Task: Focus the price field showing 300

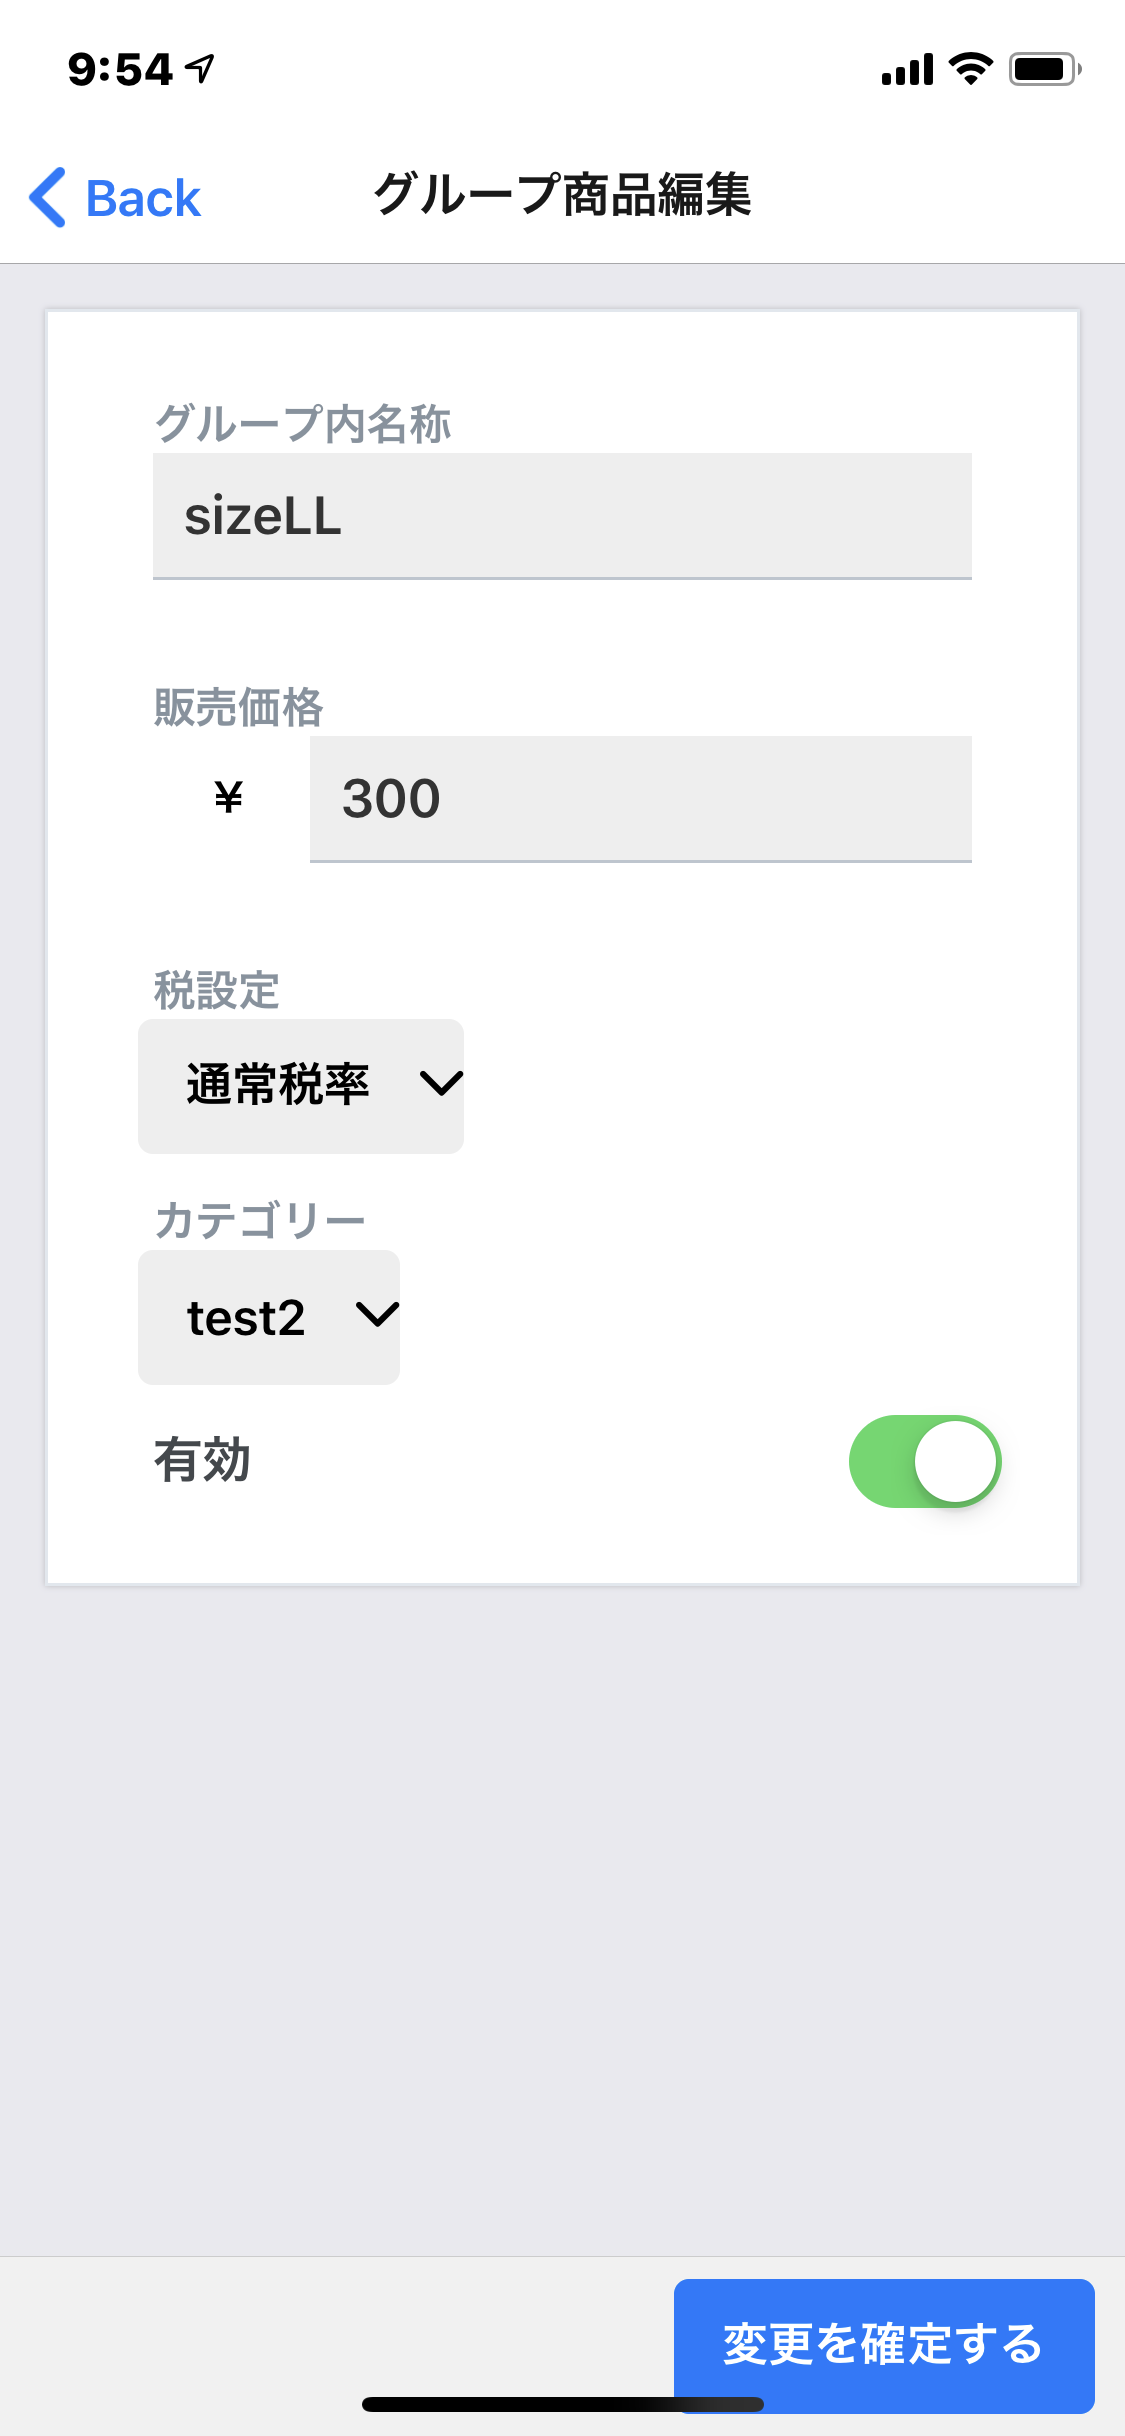Action: coord(640,798)
